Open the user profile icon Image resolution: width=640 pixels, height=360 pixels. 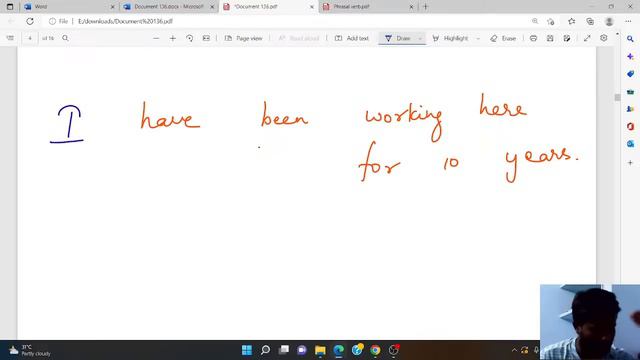click(x=609, y=21)
